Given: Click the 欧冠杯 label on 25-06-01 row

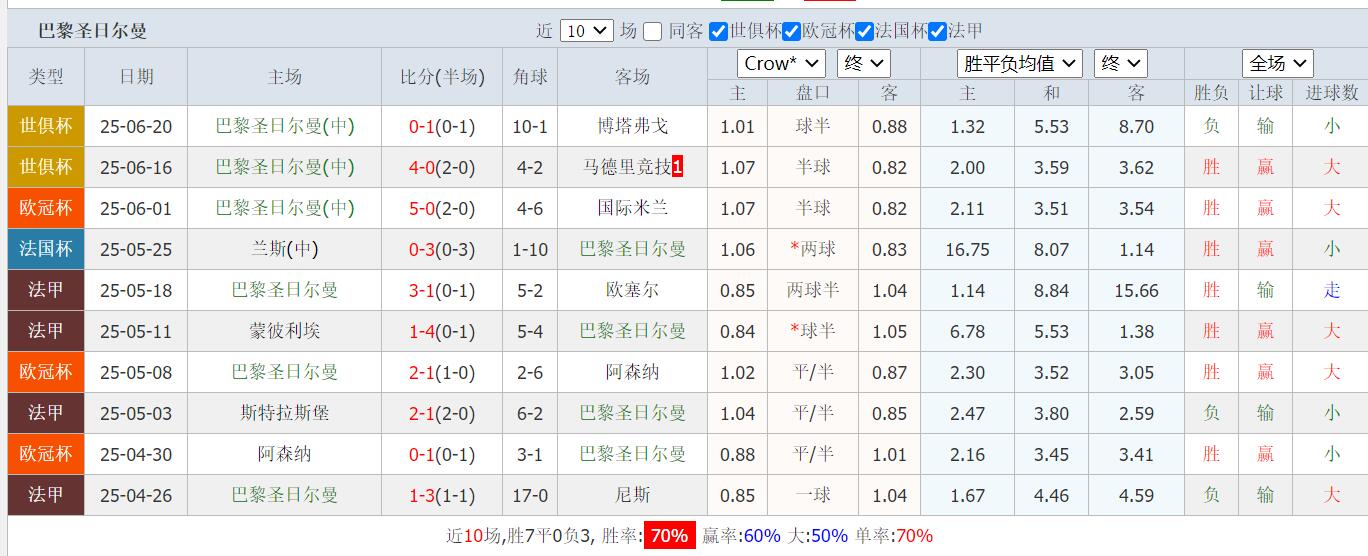Looking at the screenshot, I should 46,208.
